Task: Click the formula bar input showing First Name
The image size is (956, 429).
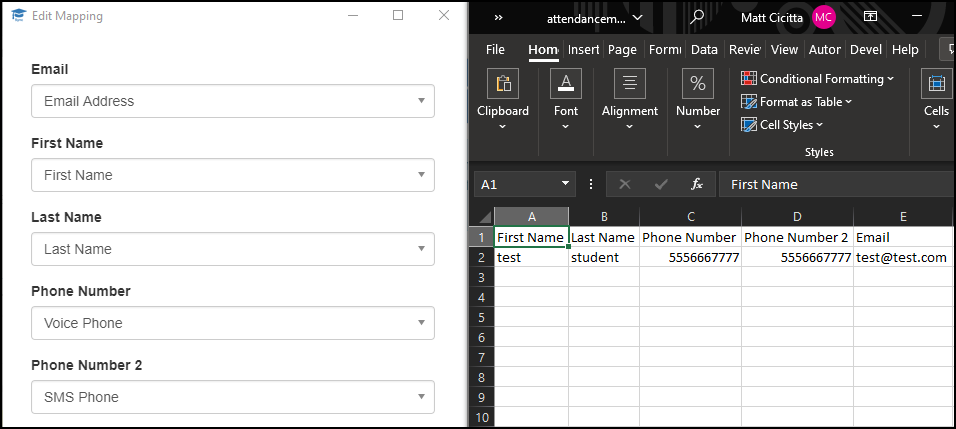Action: tap(836, 184)
